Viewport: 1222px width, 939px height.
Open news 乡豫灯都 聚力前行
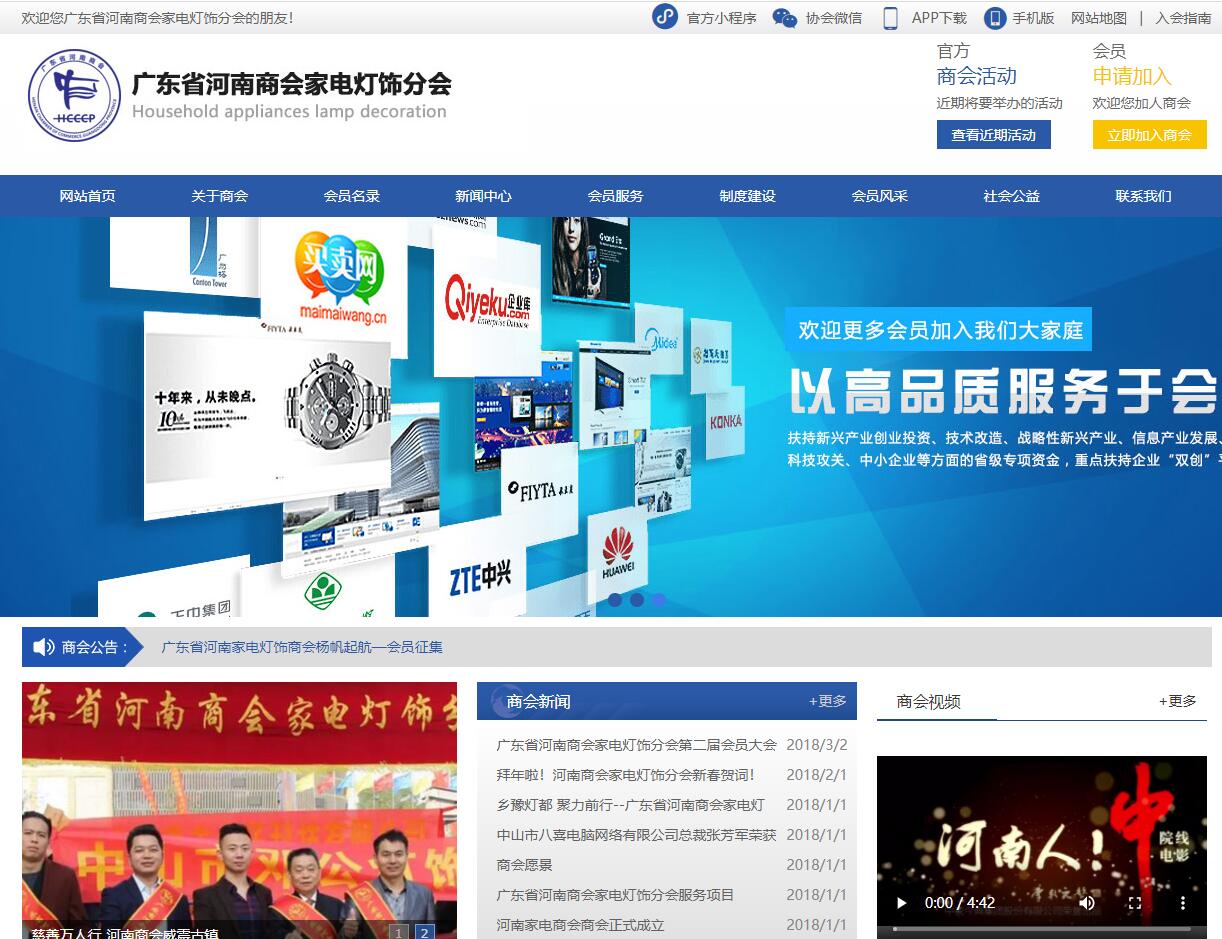tap(630, 805)
